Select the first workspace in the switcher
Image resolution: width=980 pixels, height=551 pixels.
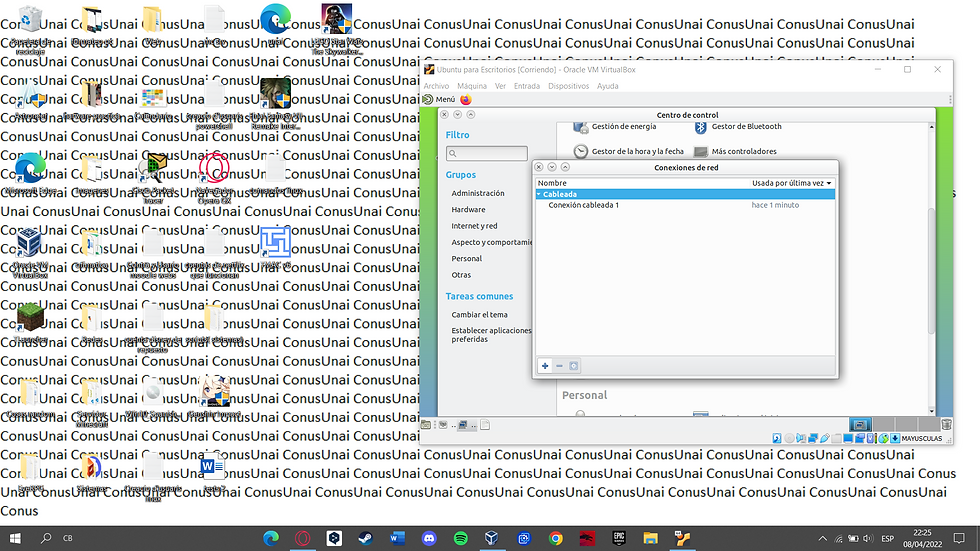[860, 425]
